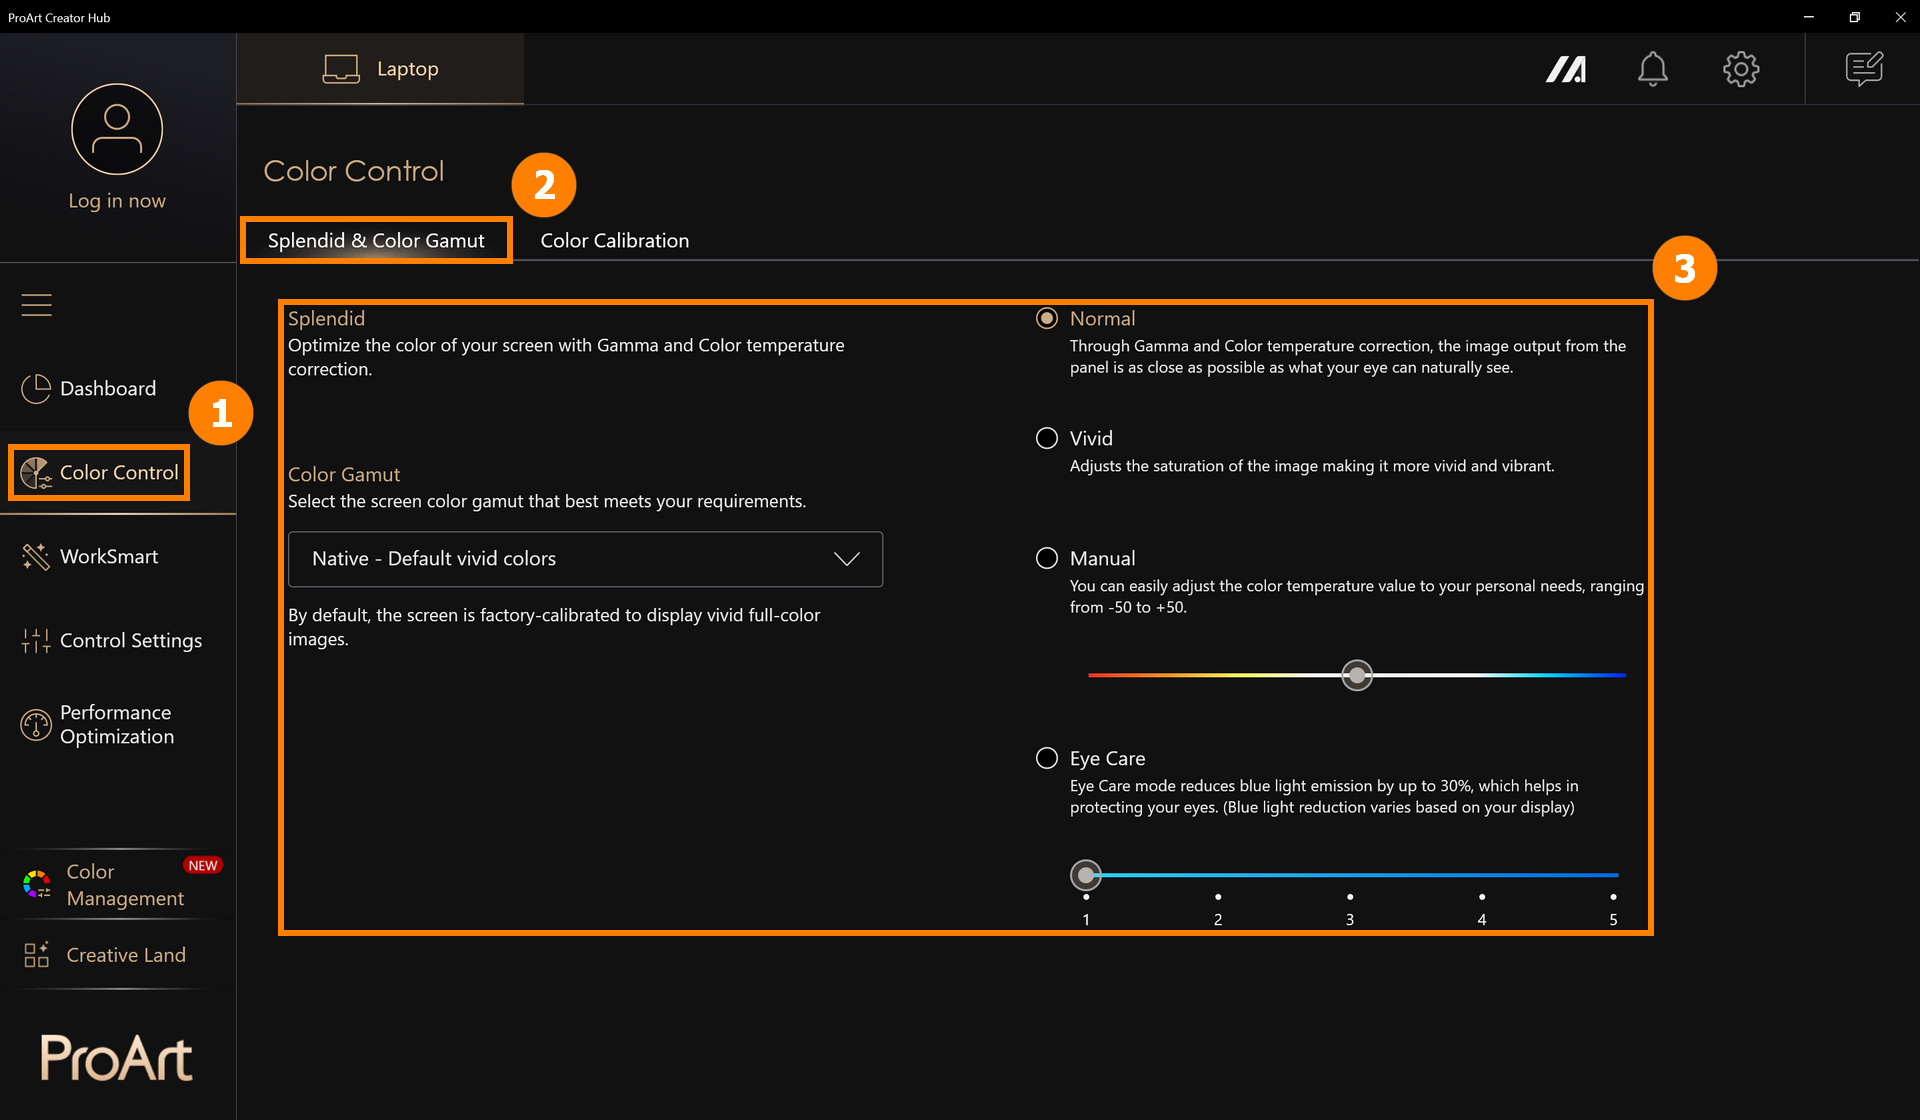Open Performance Optimization section
Image resolution: width=1920 pixels, height=1120 pixels.
117,725
